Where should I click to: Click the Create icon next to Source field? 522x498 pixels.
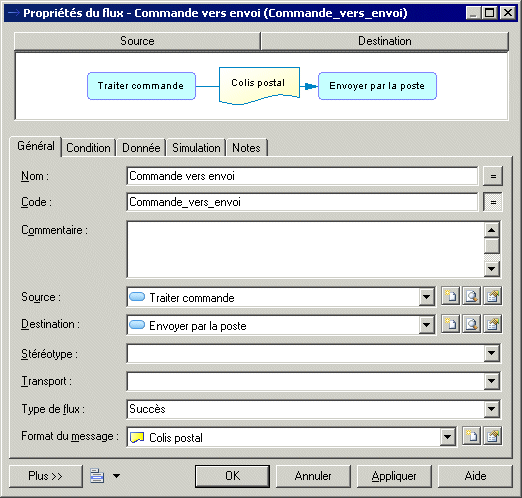pyautogui.click(x=451, y=296)
